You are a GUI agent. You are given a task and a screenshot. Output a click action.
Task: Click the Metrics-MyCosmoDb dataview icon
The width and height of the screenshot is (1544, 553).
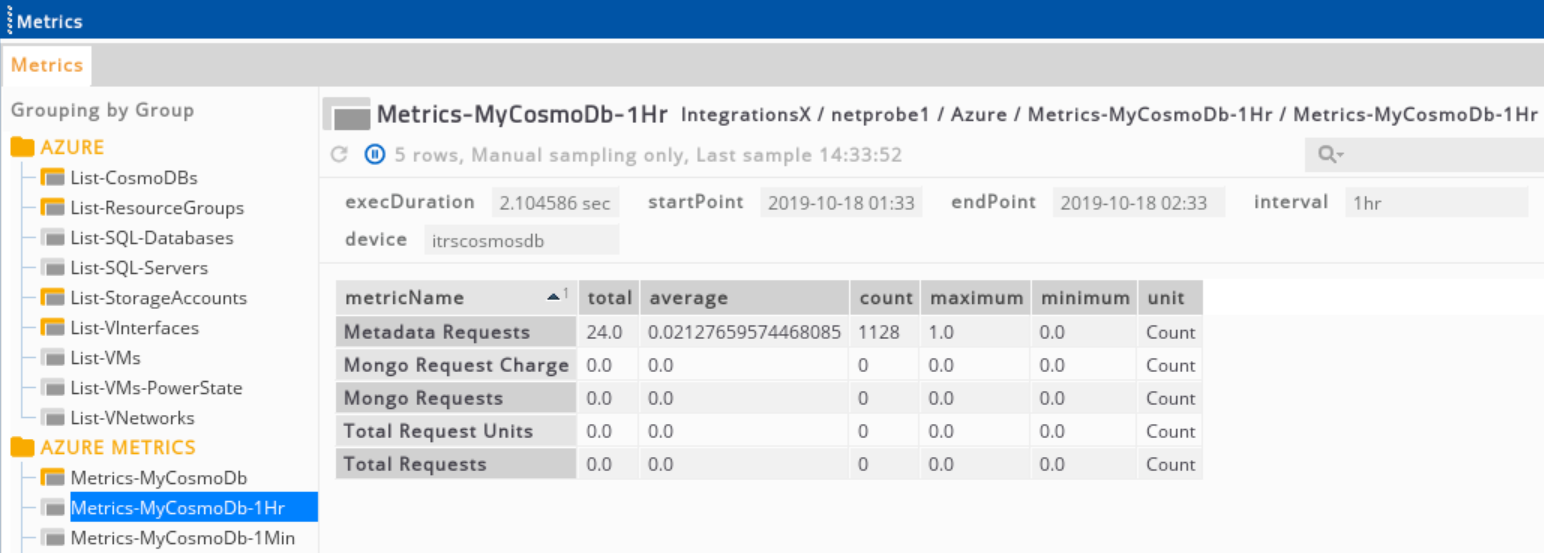[x=53, y=478]
